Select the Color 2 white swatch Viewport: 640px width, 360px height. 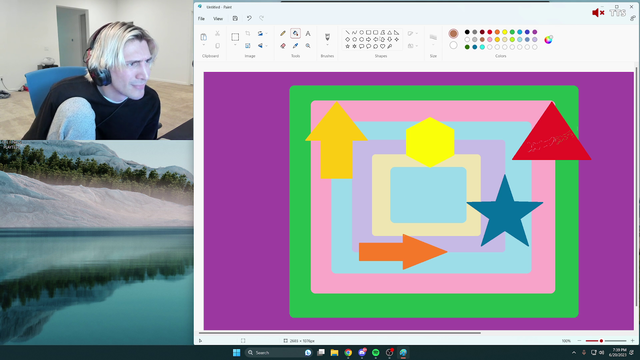(x=453, y=45)
